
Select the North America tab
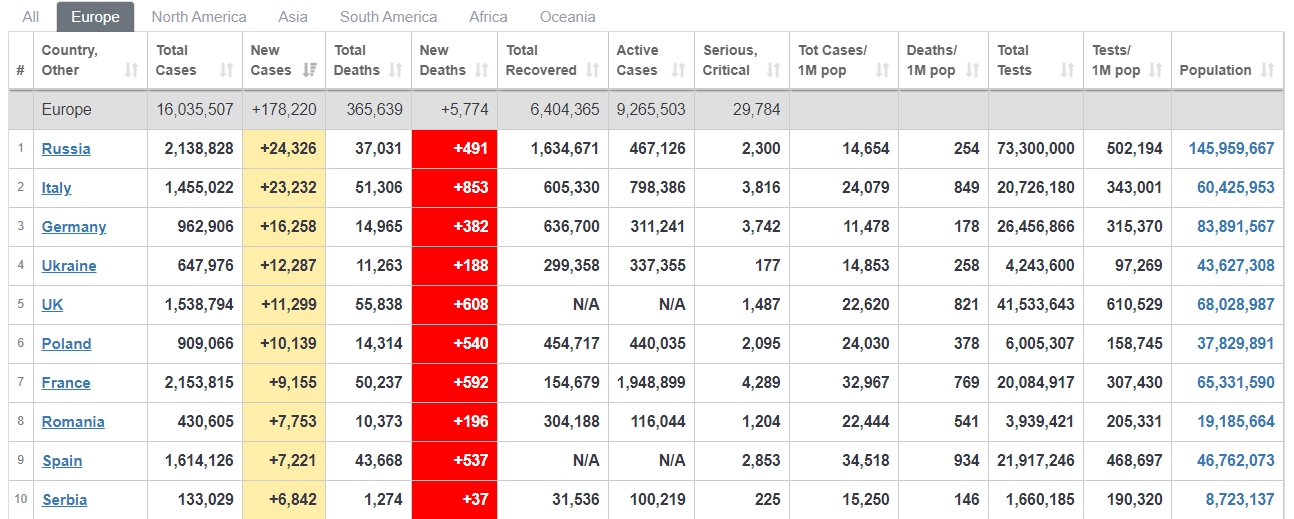199,17
